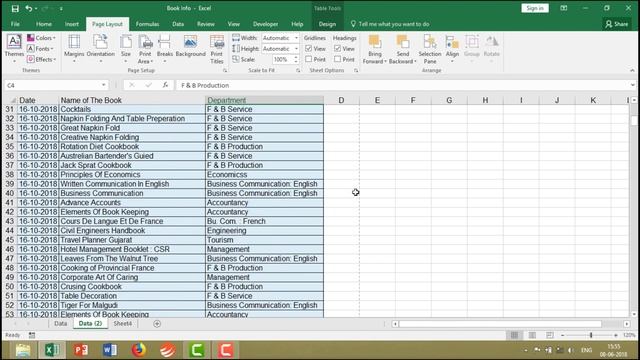Image resolution: width=640 pixels, height=360 pixels.
Task: Switch to Page Break Preview icon
Action: pos(550,335)
